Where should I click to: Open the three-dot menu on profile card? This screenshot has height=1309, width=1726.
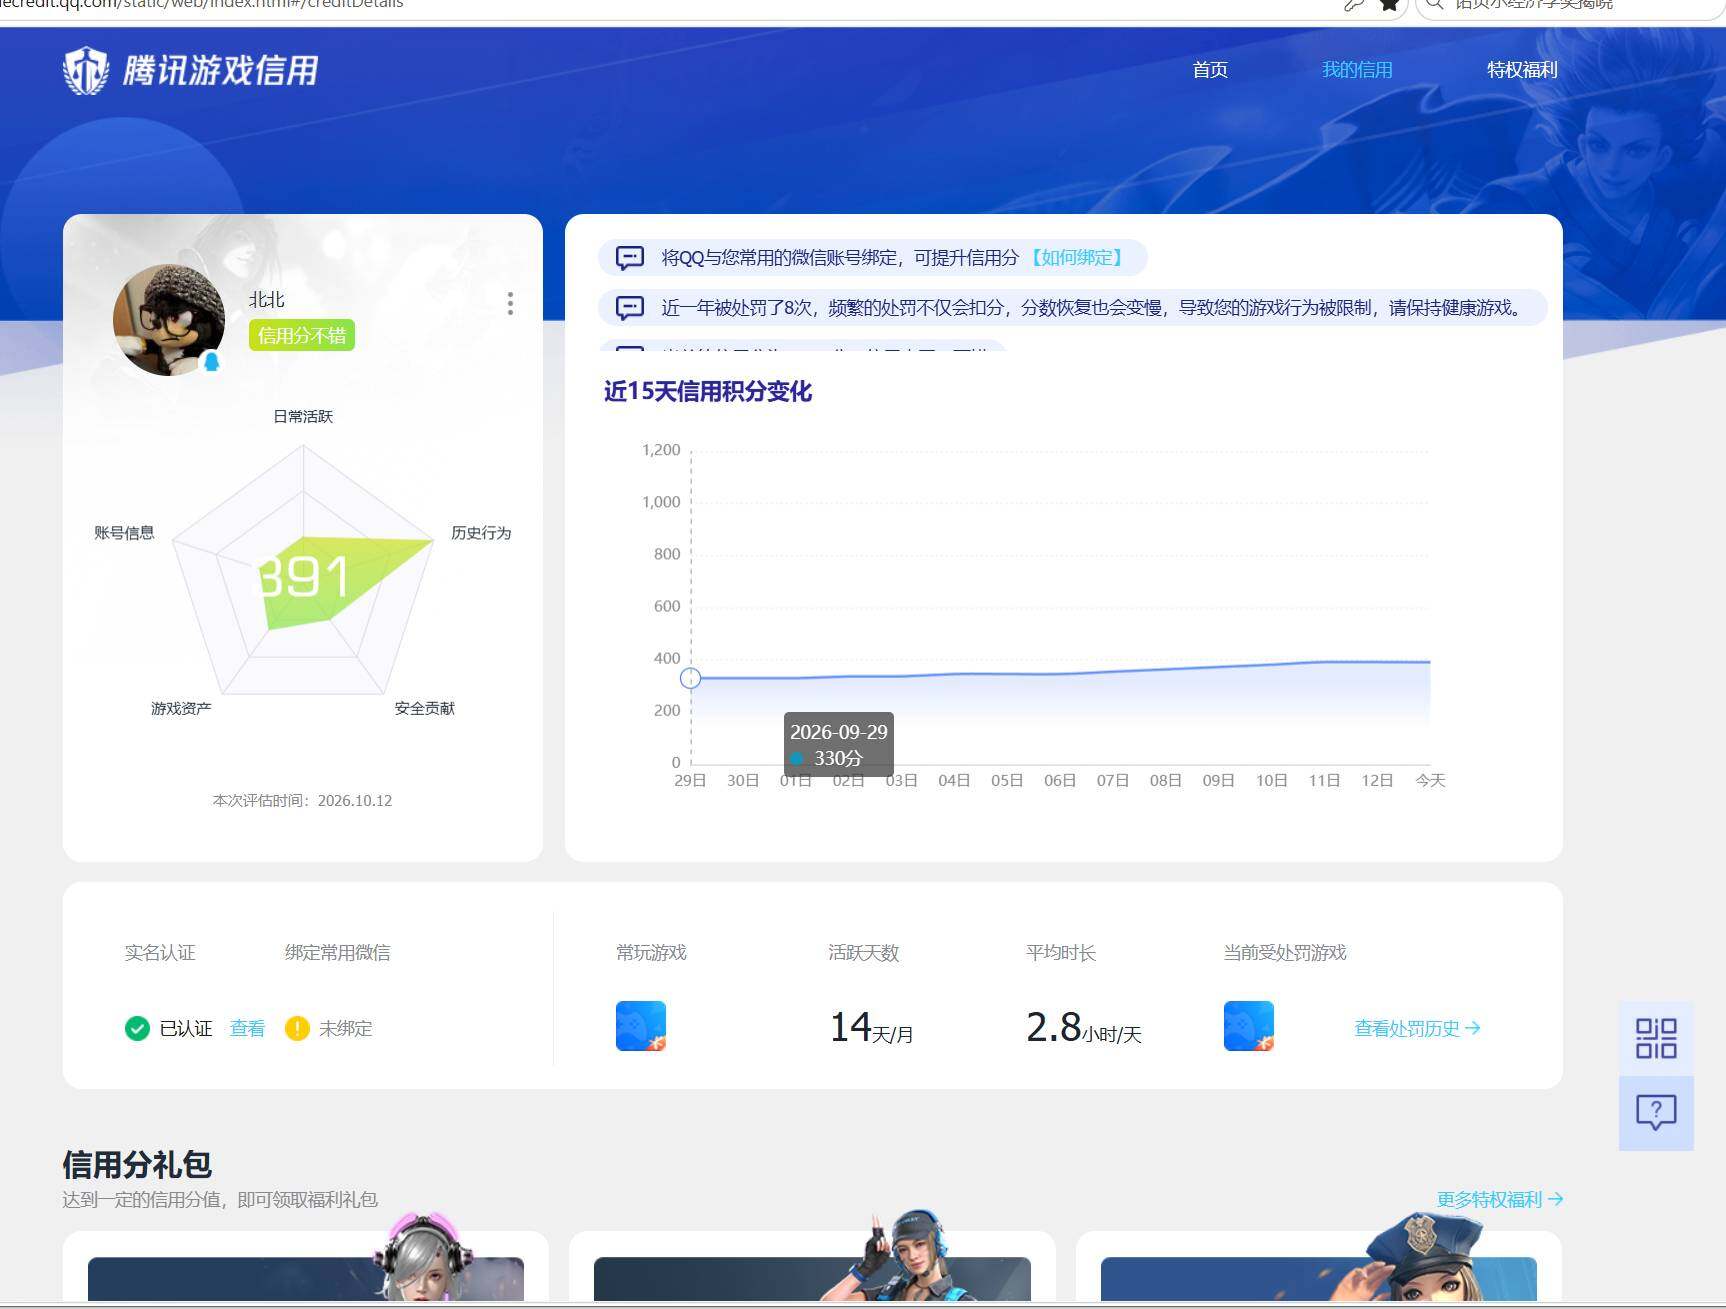[x=510, y=304]
